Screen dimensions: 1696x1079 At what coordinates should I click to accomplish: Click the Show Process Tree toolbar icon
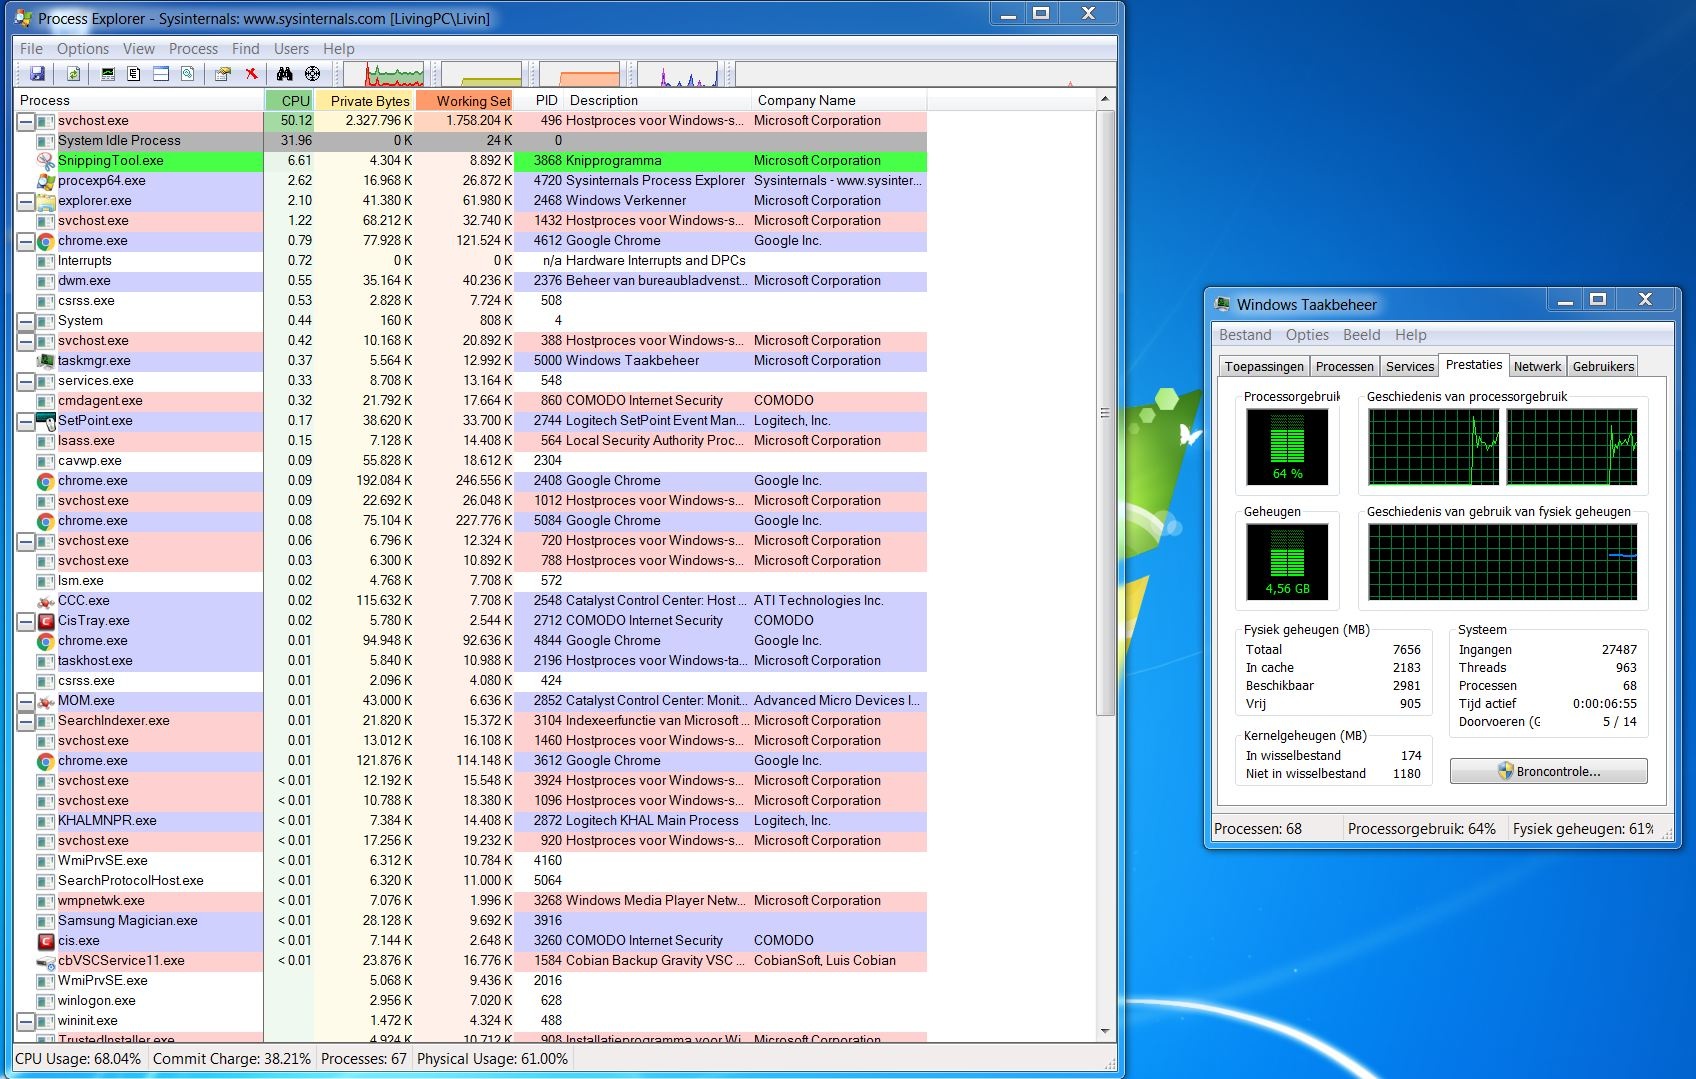[x=134, y=74]
